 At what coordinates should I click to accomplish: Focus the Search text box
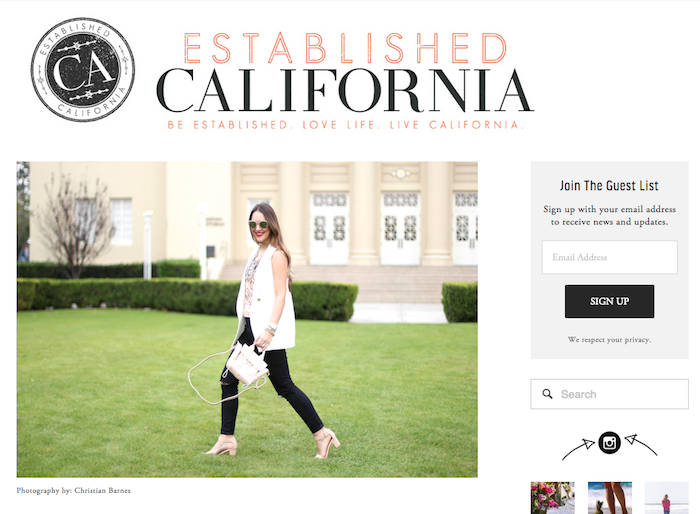click(609, 394)
